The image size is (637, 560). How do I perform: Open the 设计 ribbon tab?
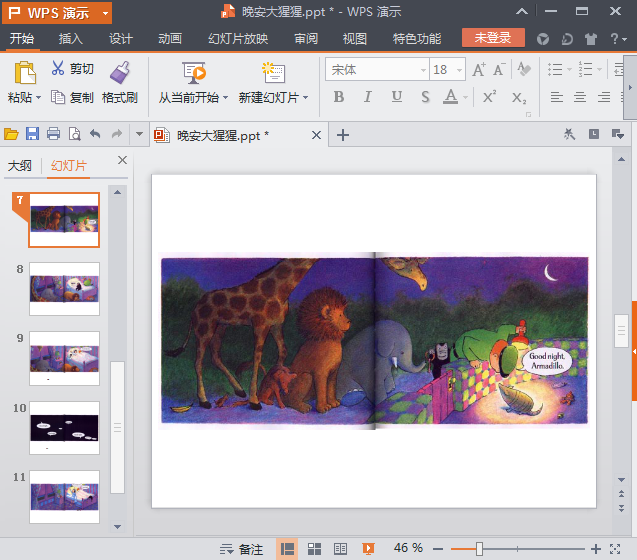click(x=121, y=39)
